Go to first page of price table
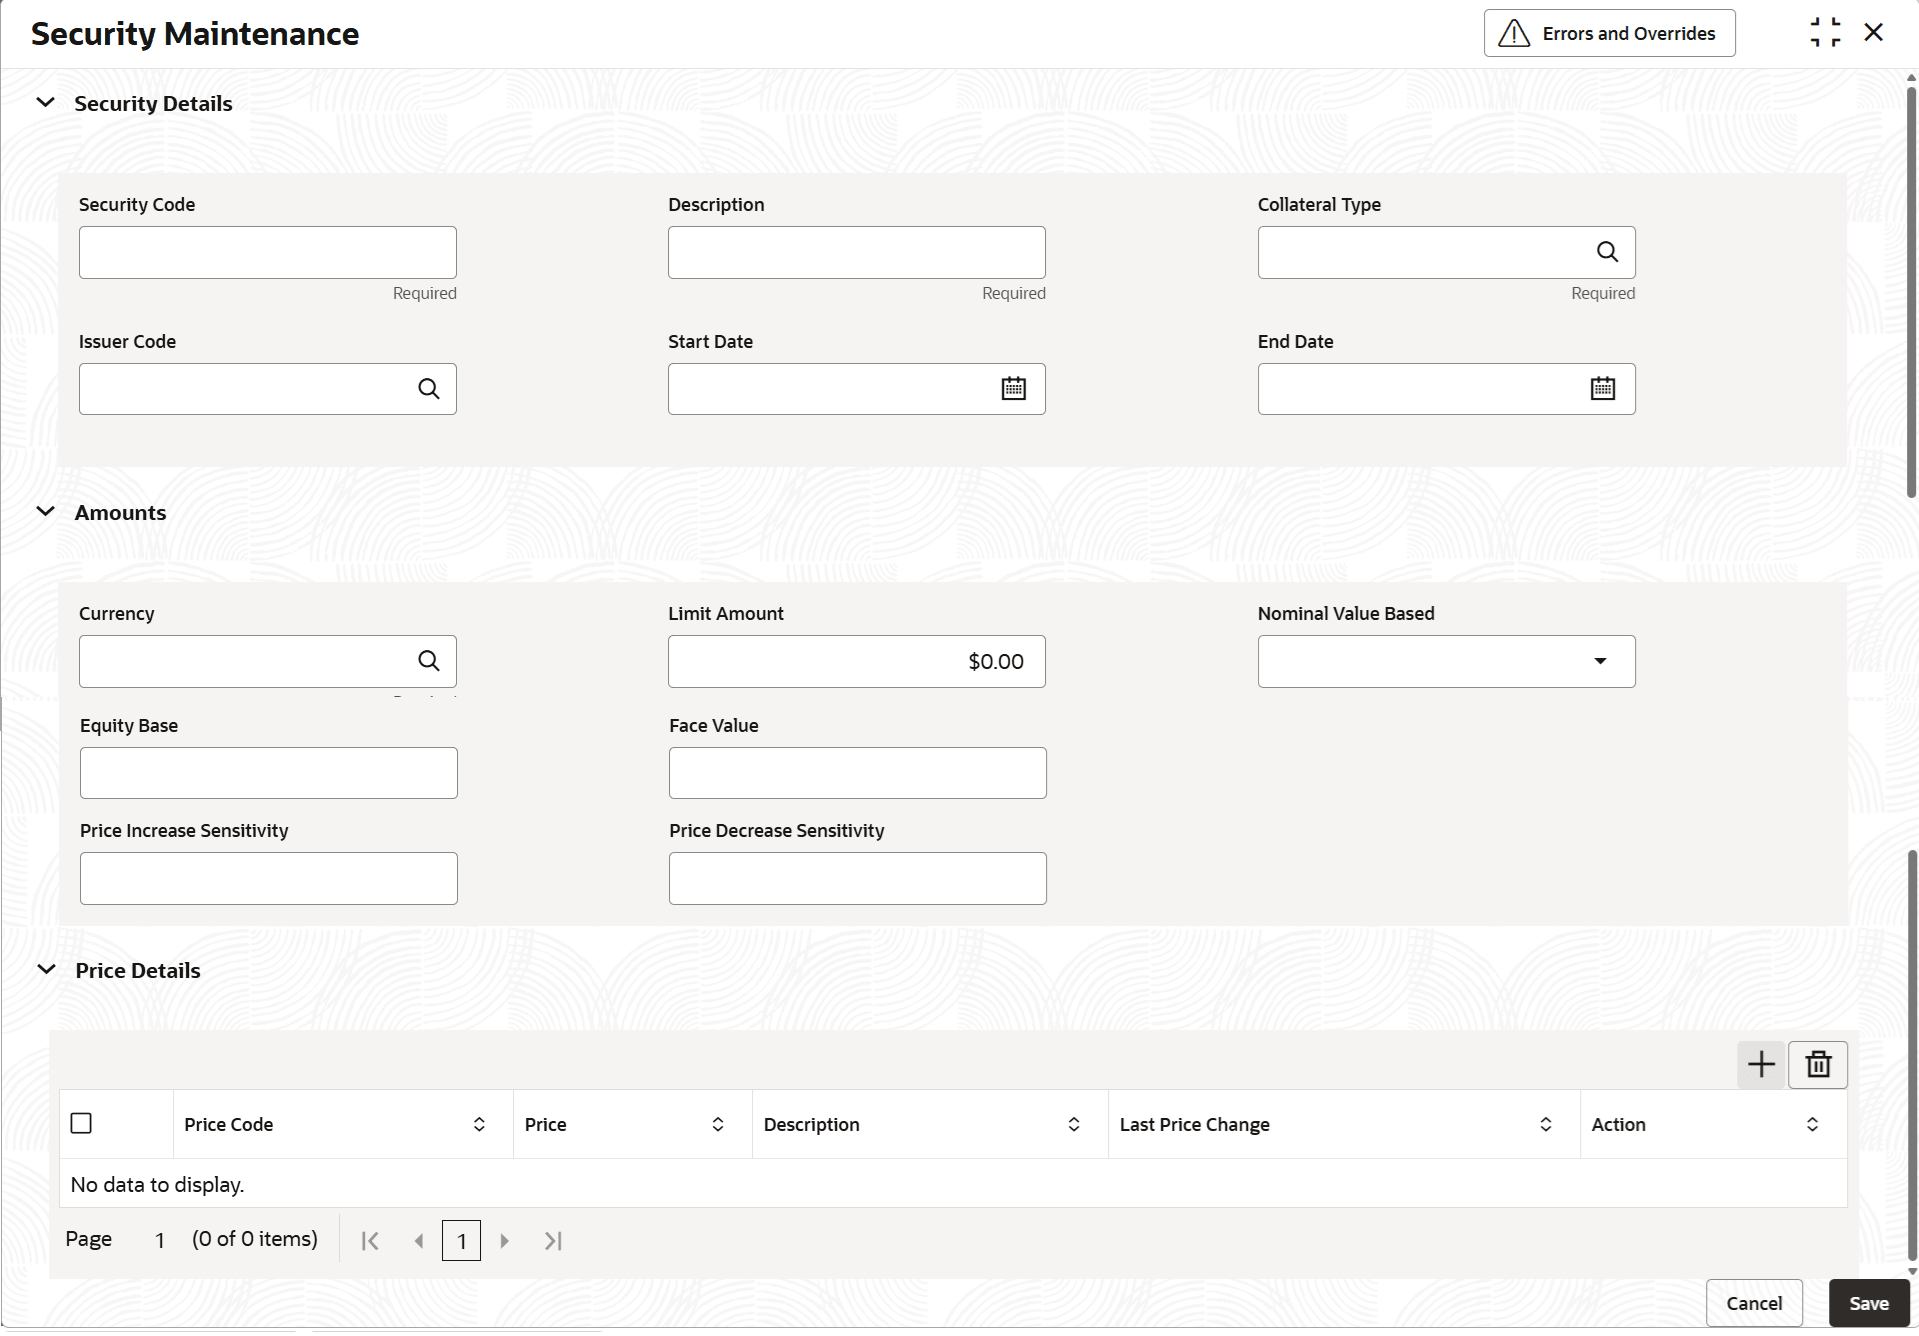Image resolution: width=1919 pixels, height=1336 pixels. pyautogui.click(x=370, y=1241)
